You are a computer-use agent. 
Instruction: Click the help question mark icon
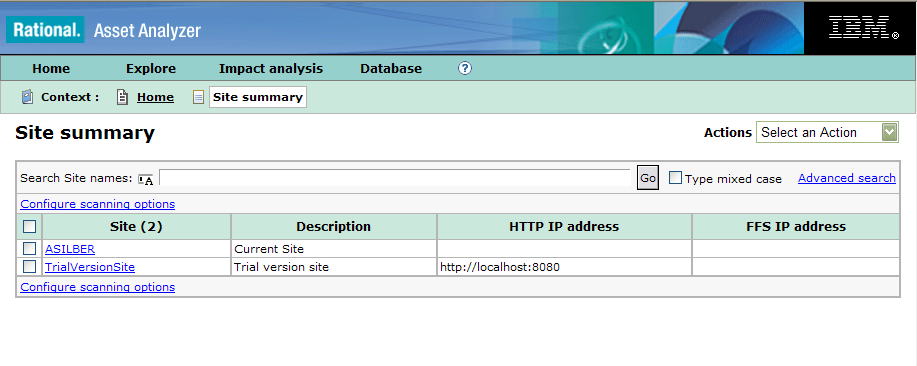tap(464, 68)
